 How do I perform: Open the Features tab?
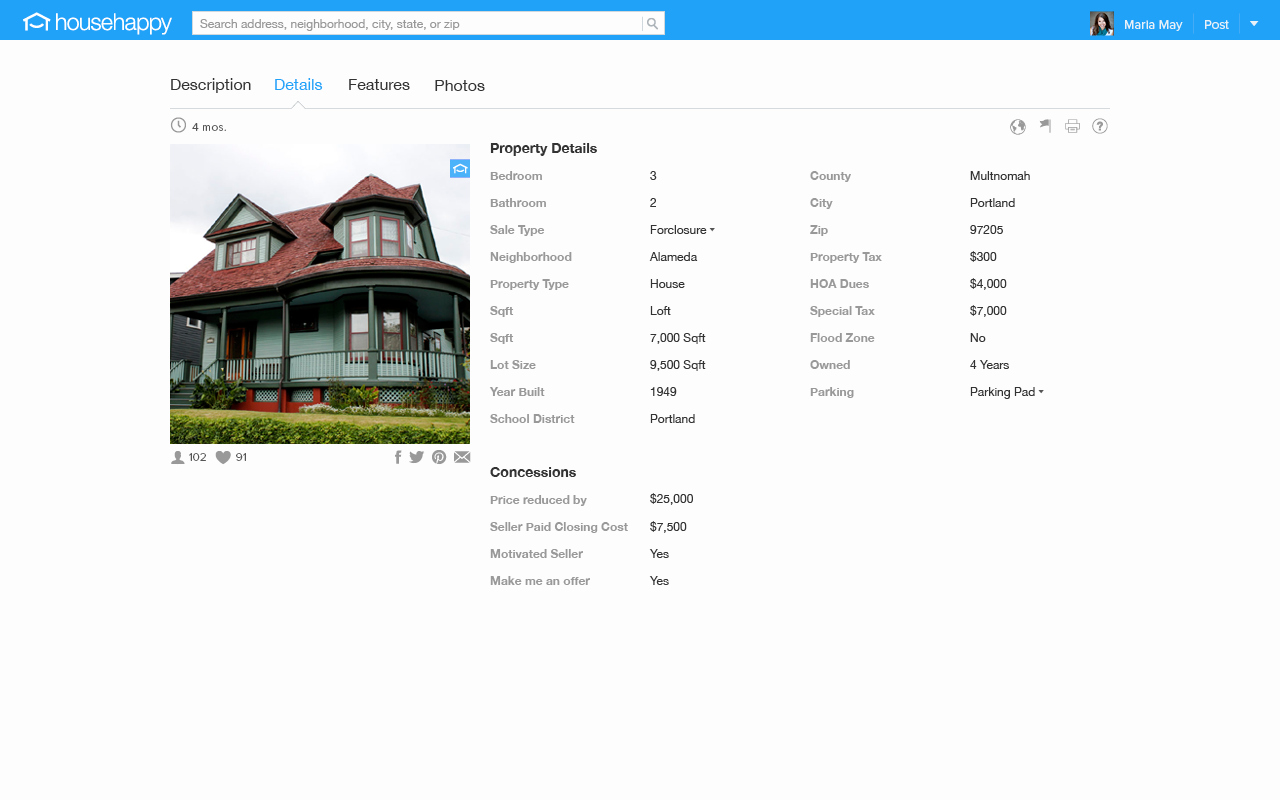tap(378, 85)
